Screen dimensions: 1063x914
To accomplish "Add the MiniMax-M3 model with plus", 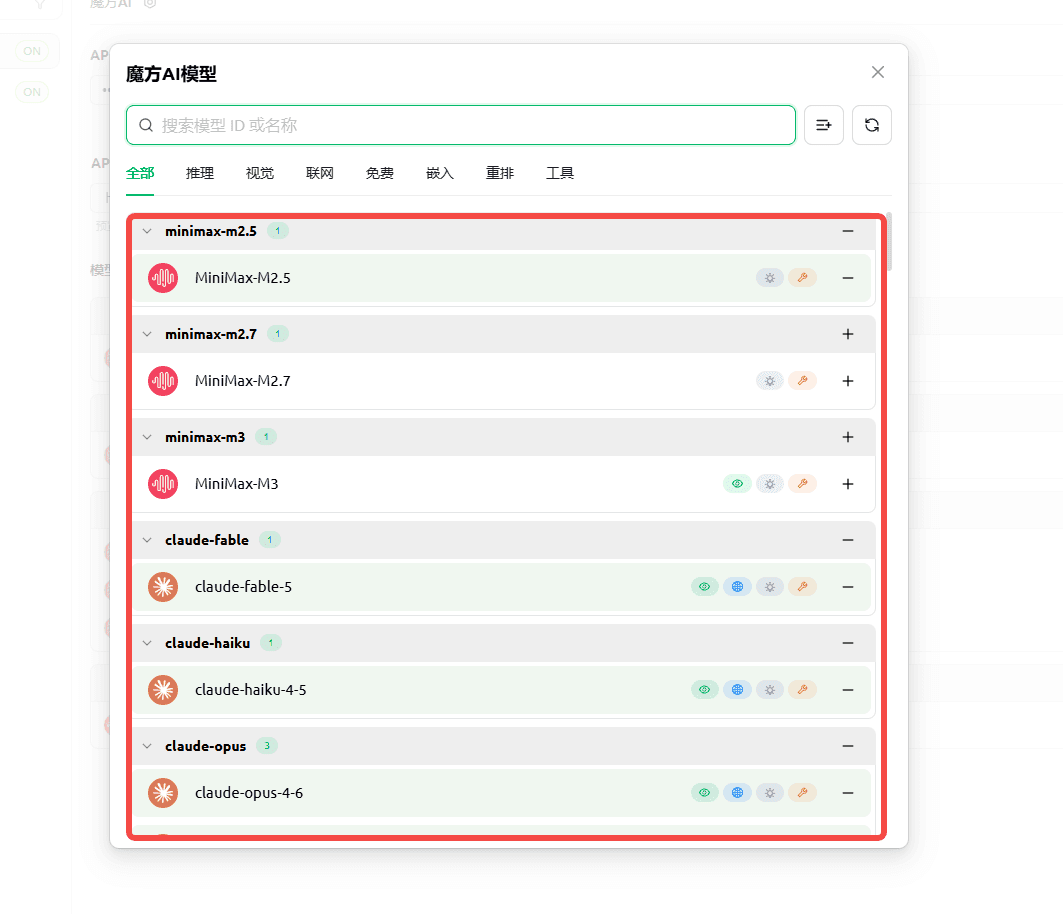I will tap(848, 484).
